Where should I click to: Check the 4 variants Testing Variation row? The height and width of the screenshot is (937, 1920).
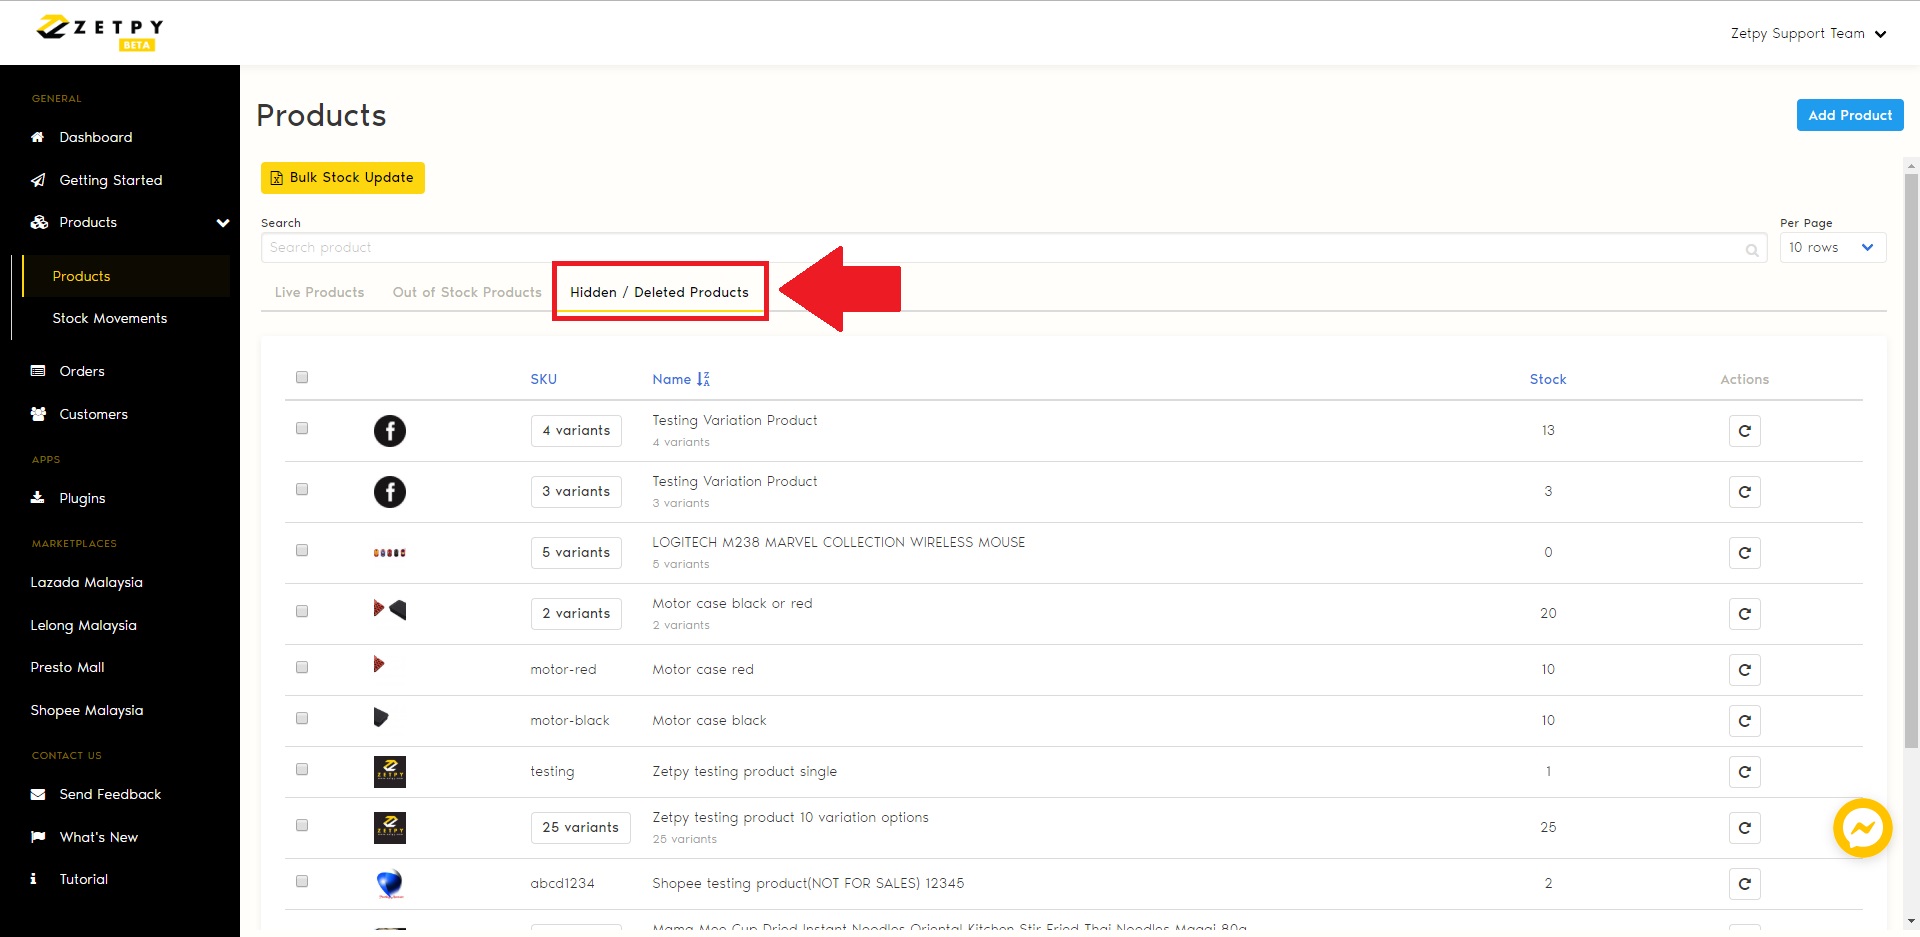point(302,428)
